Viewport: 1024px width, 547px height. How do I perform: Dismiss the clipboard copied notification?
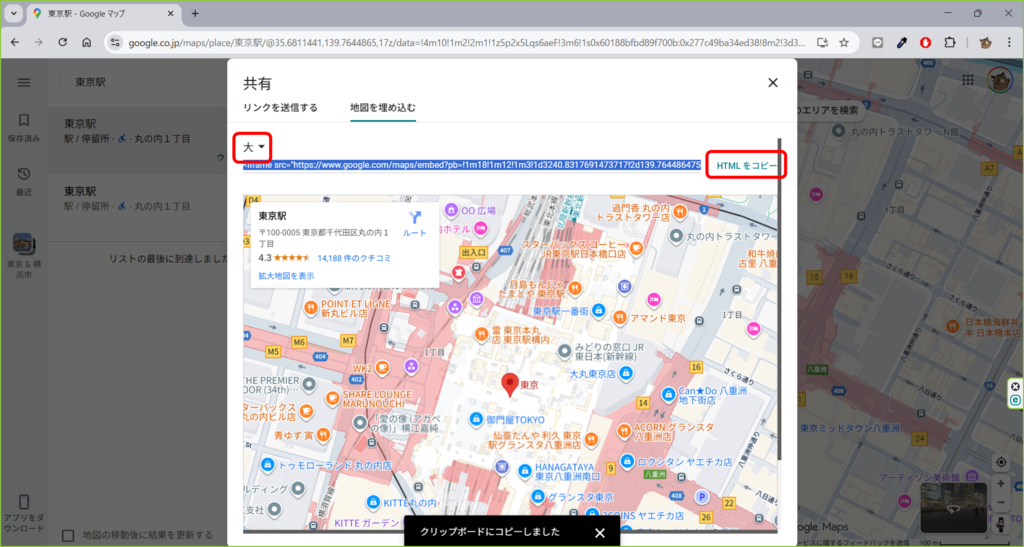pyautogui.click(x=600, y=533)
